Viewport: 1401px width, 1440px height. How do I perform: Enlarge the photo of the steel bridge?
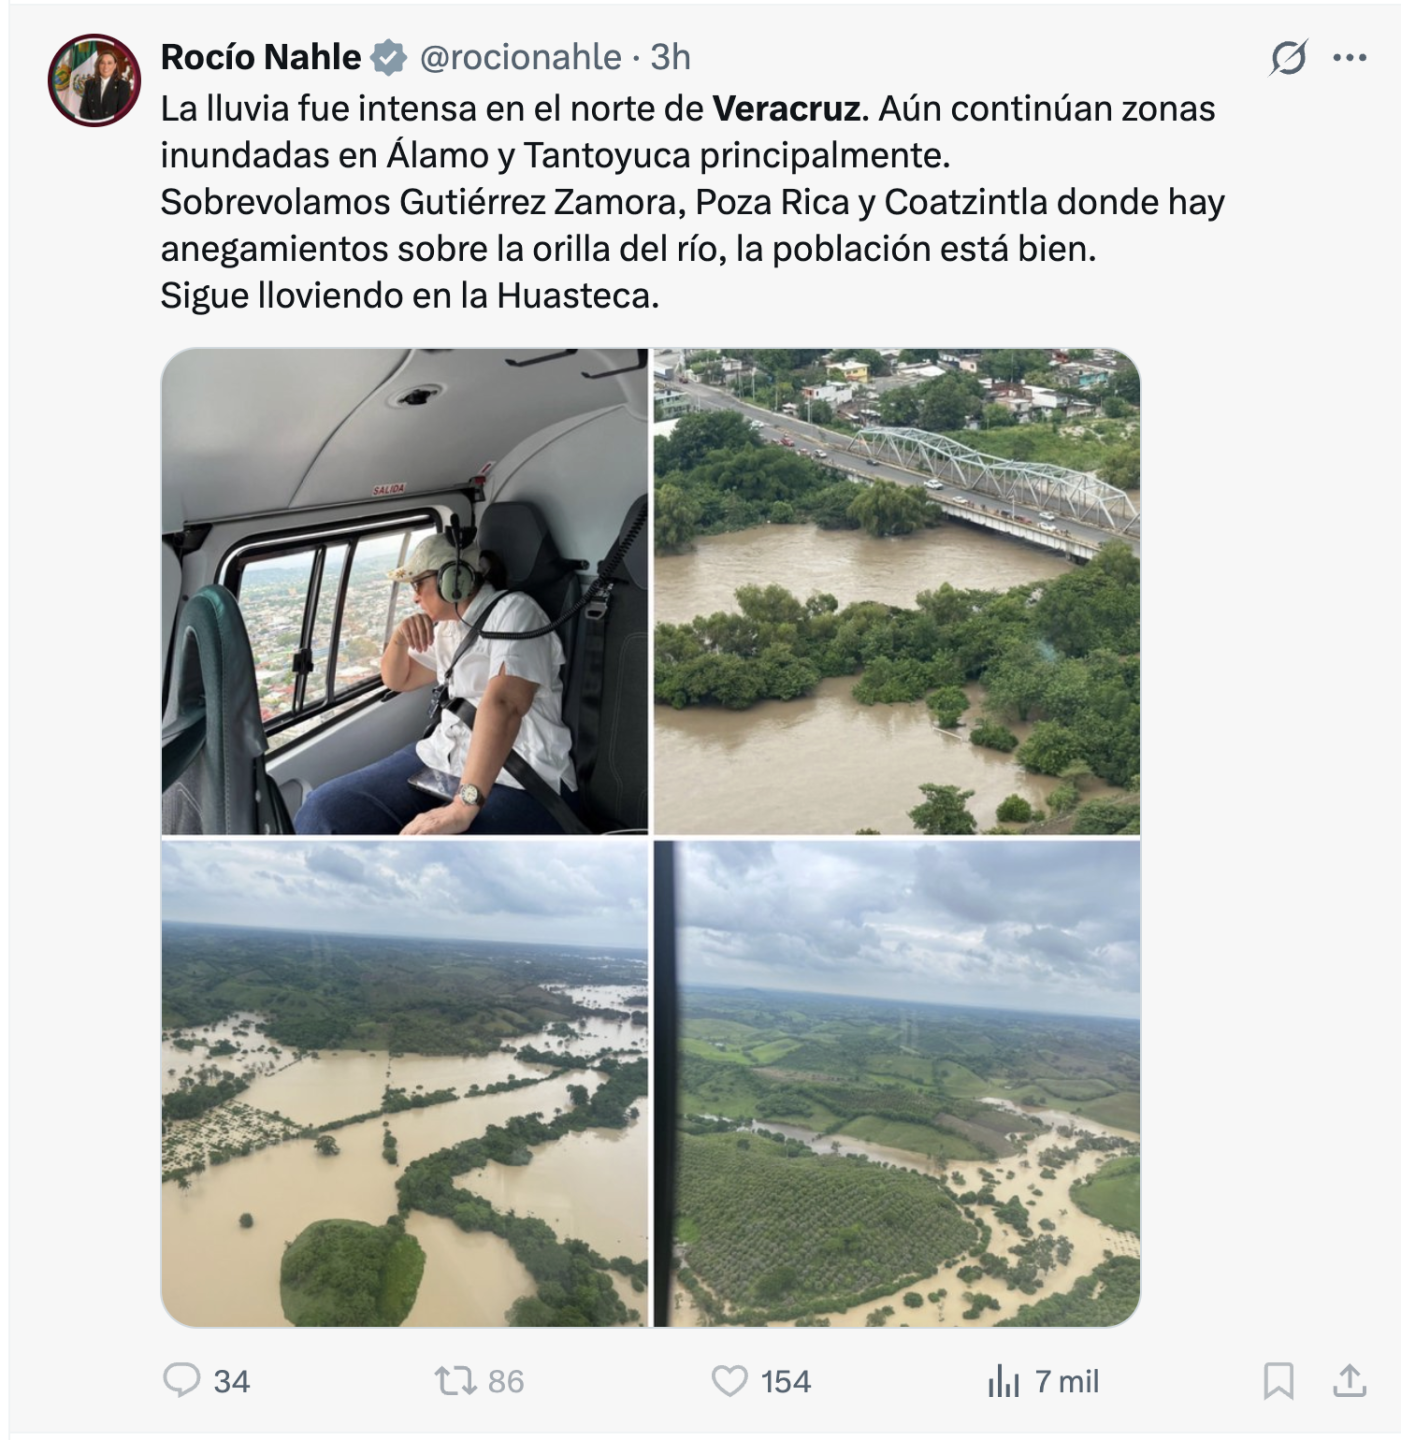coord(897,591)
